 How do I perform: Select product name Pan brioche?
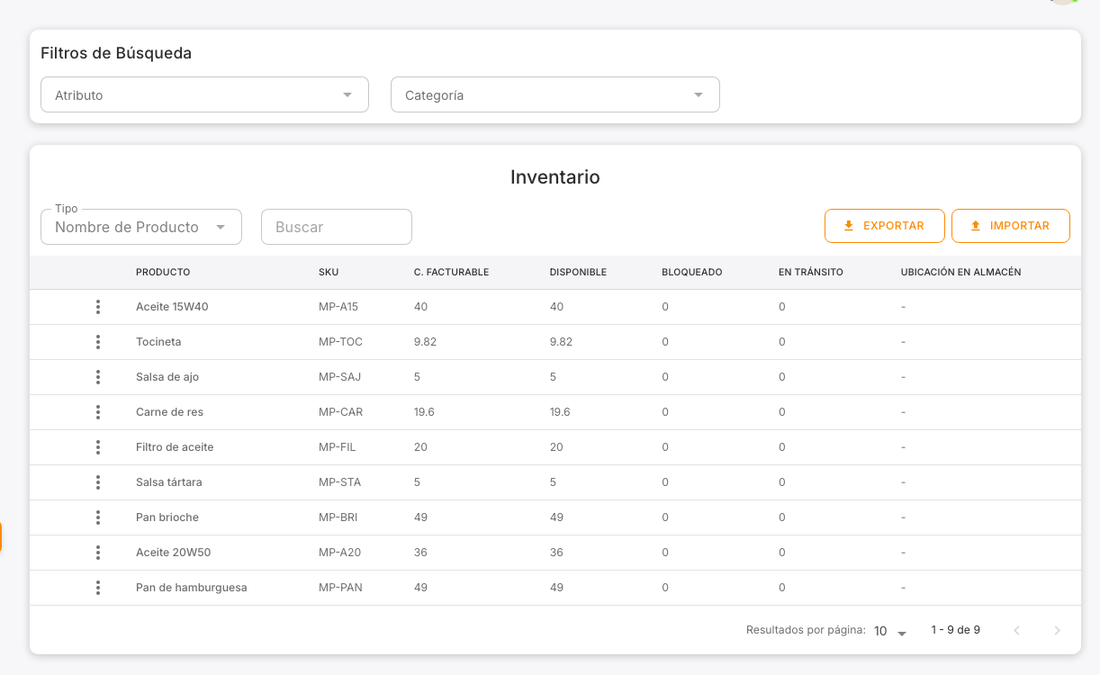point(167,517)
